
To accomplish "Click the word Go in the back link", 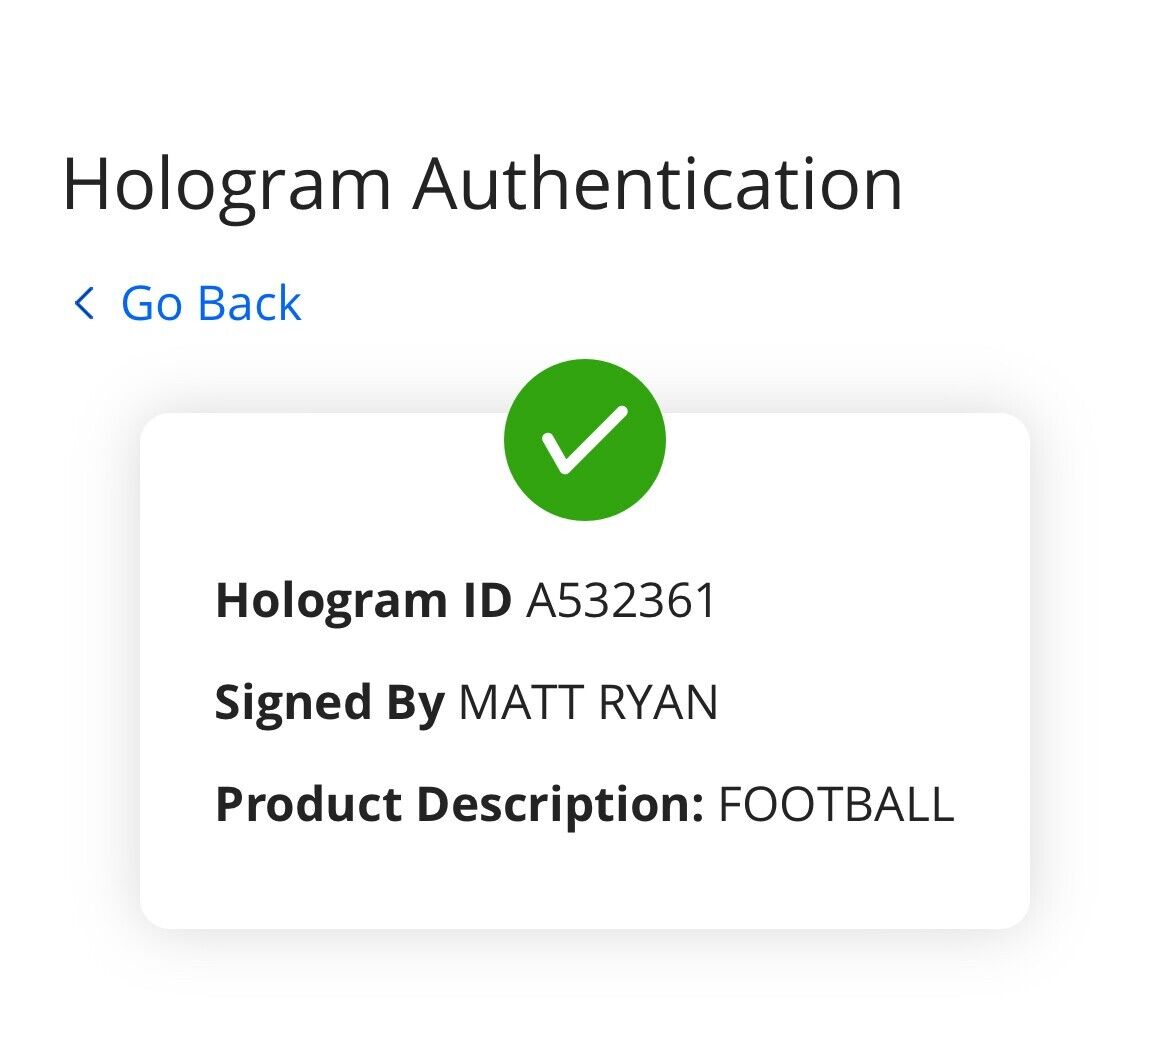I will point(151,303).
